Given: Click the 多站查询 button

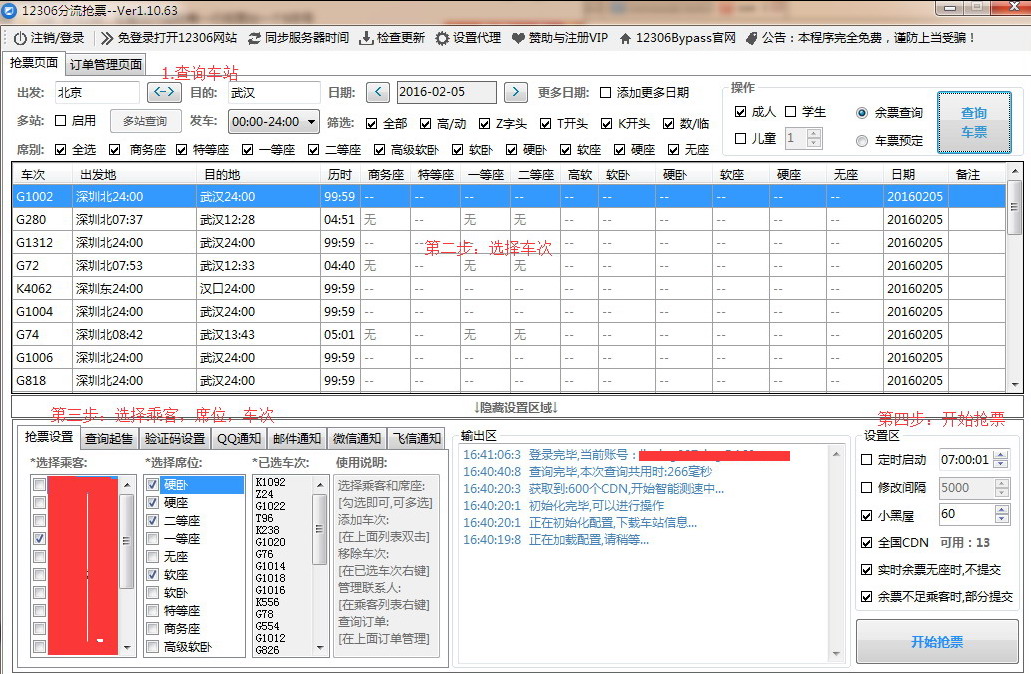Looking at the screenshot, I should (x=145, y=122).
